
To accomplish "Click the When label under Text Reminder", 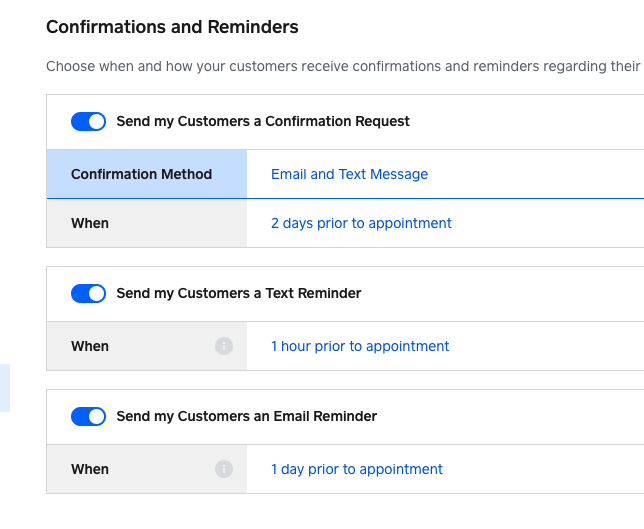I will (x=90, y=346).
